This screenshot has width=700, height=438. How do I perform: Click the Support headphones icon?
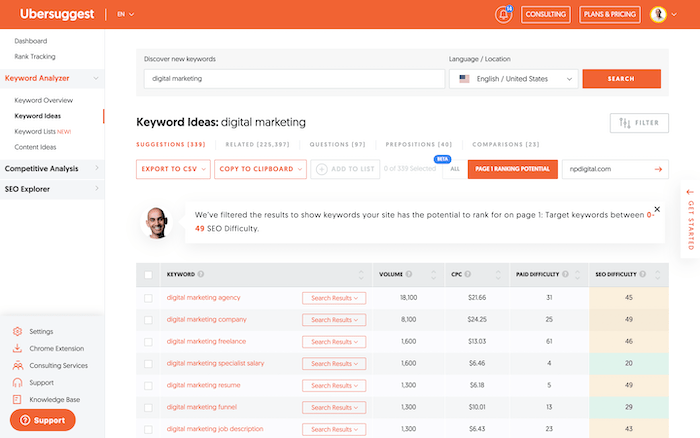pyautogui.click(x=17, y=383)
